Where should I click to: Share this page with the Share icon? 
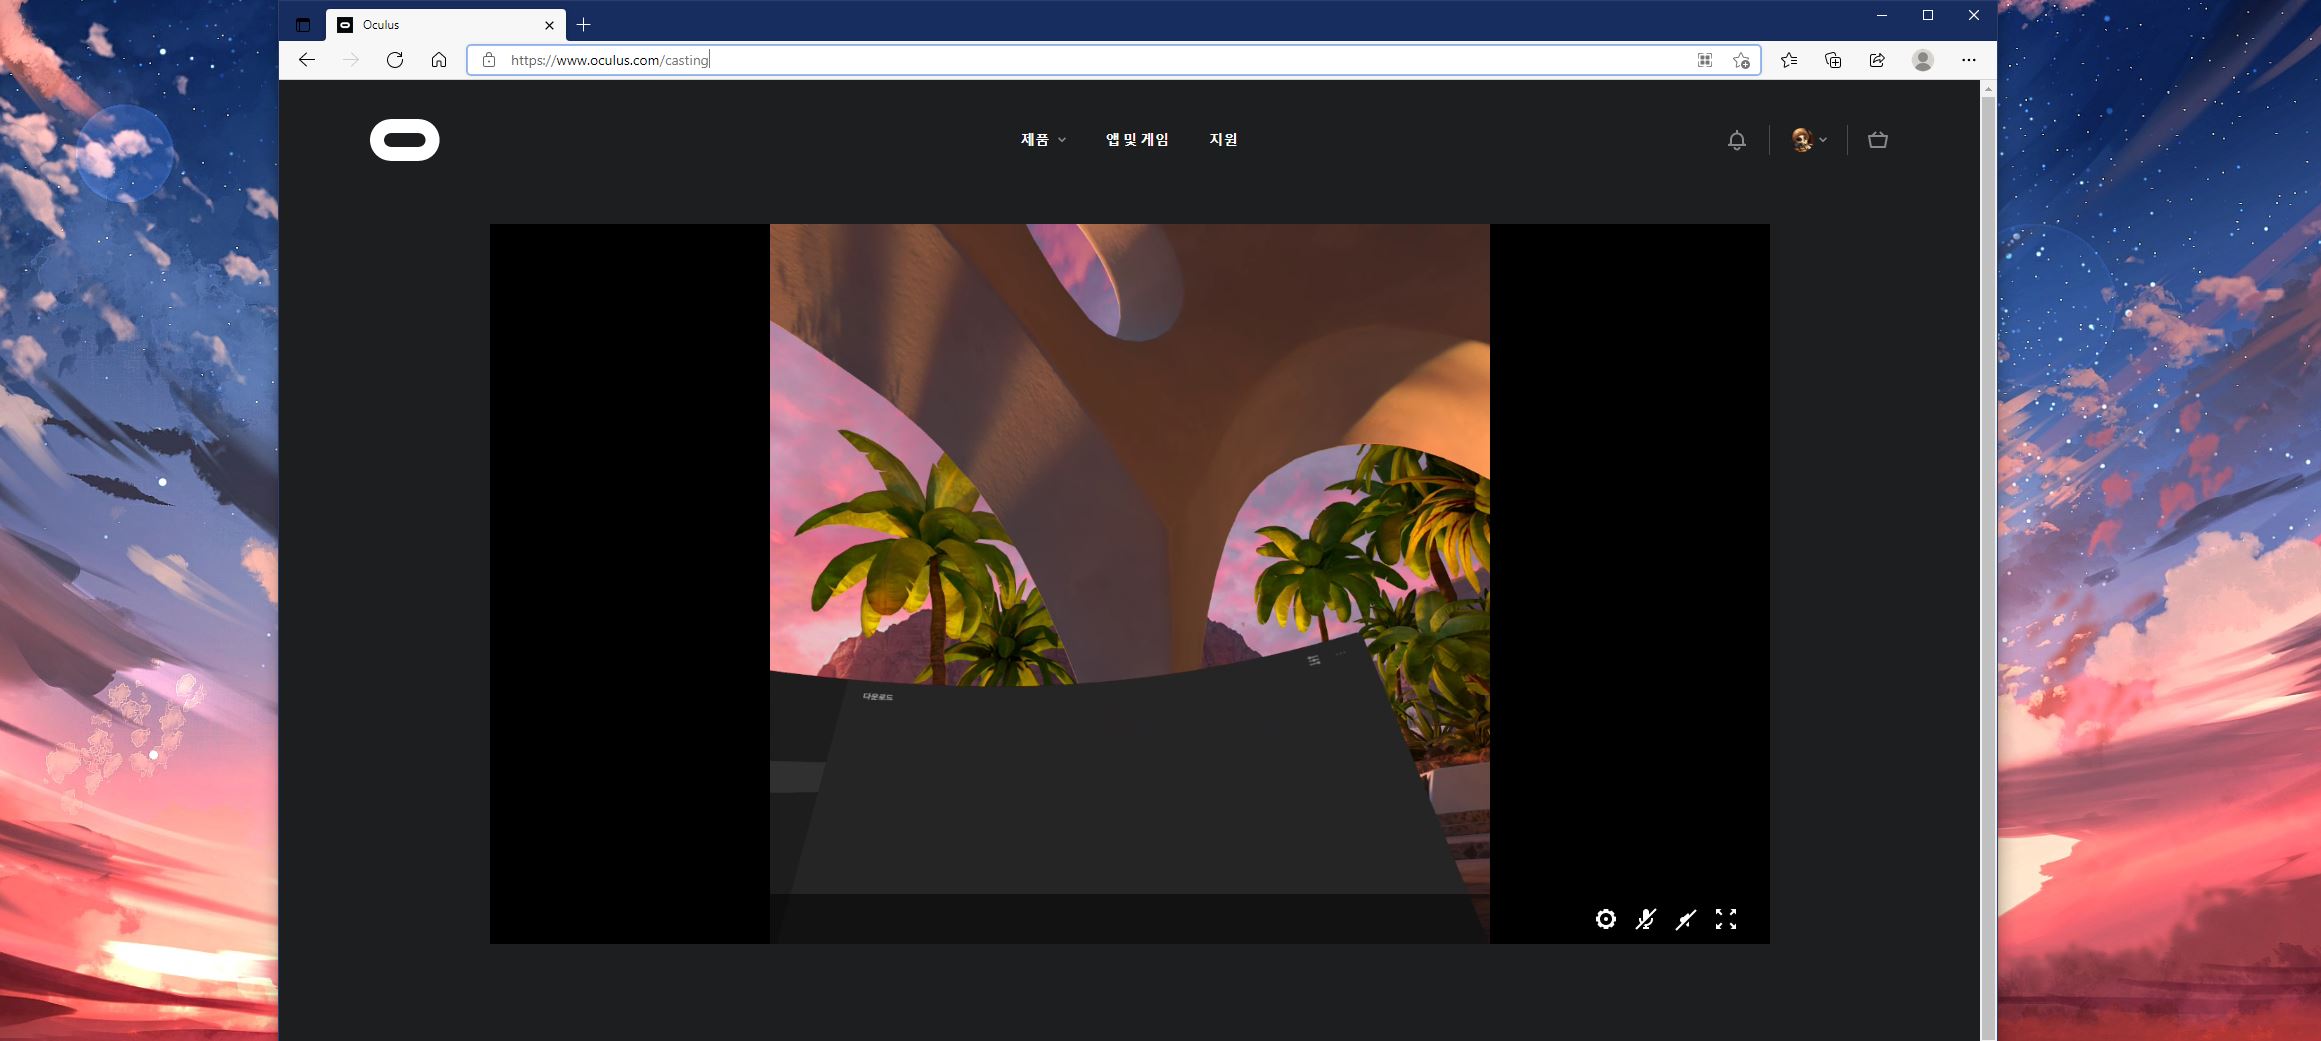point(1877,60)
